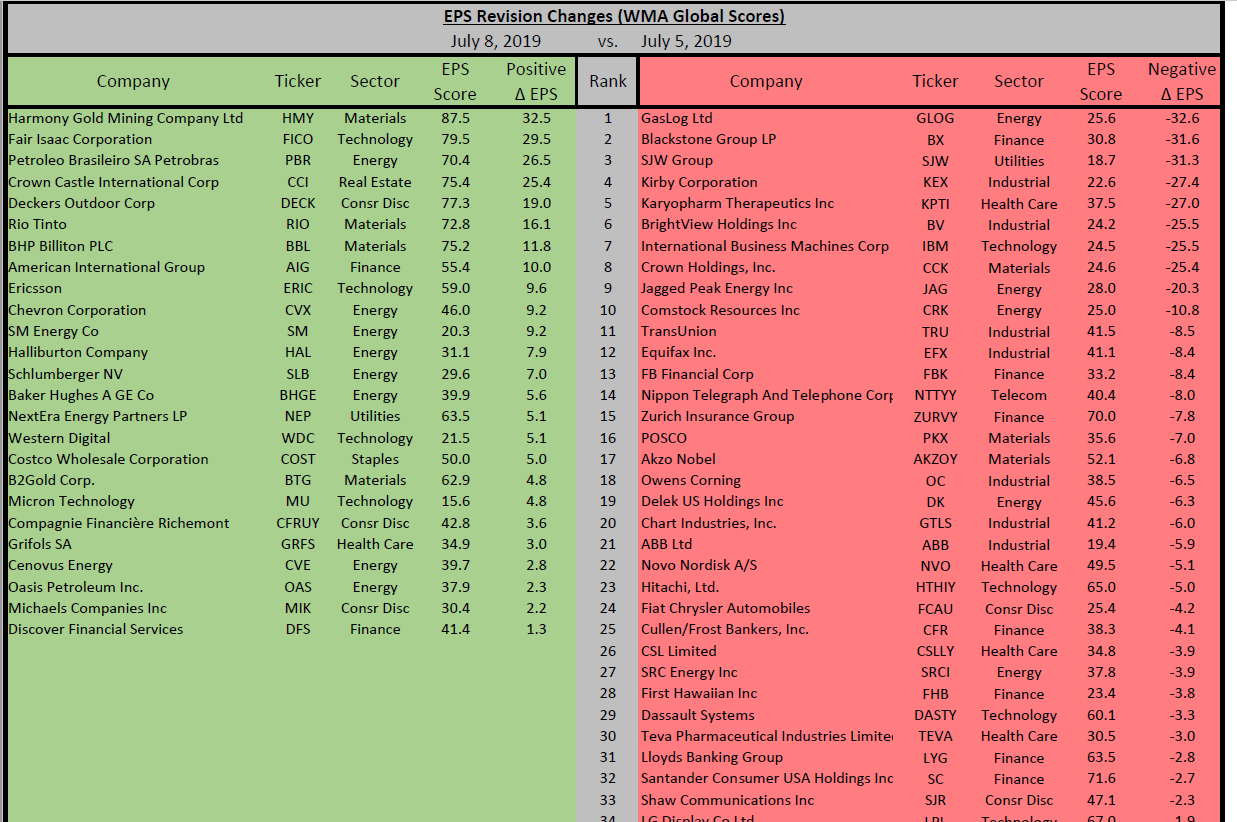Click the 'July 5, 2019' date

(686, 41)
